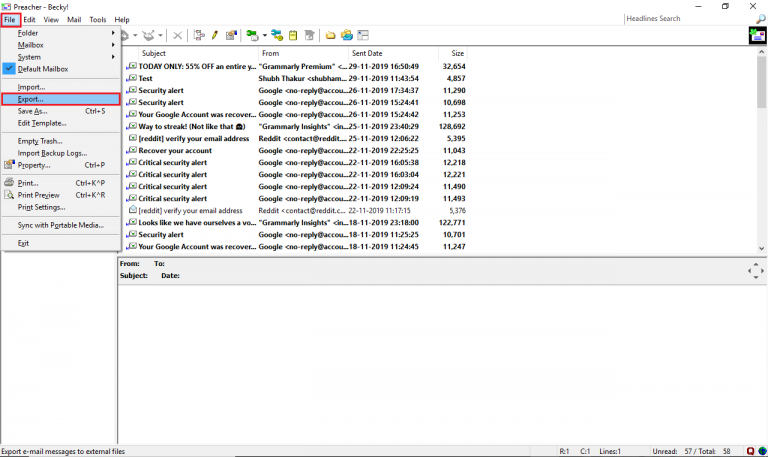768x457 pixels.
Task: Click the red Q status bar icon
Action: (750, 451)
